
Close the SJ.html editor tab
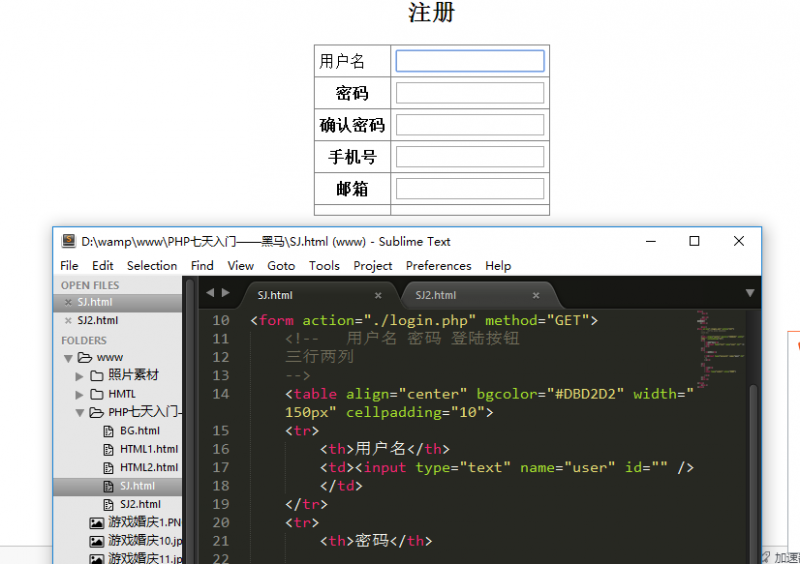coord(378,296)
